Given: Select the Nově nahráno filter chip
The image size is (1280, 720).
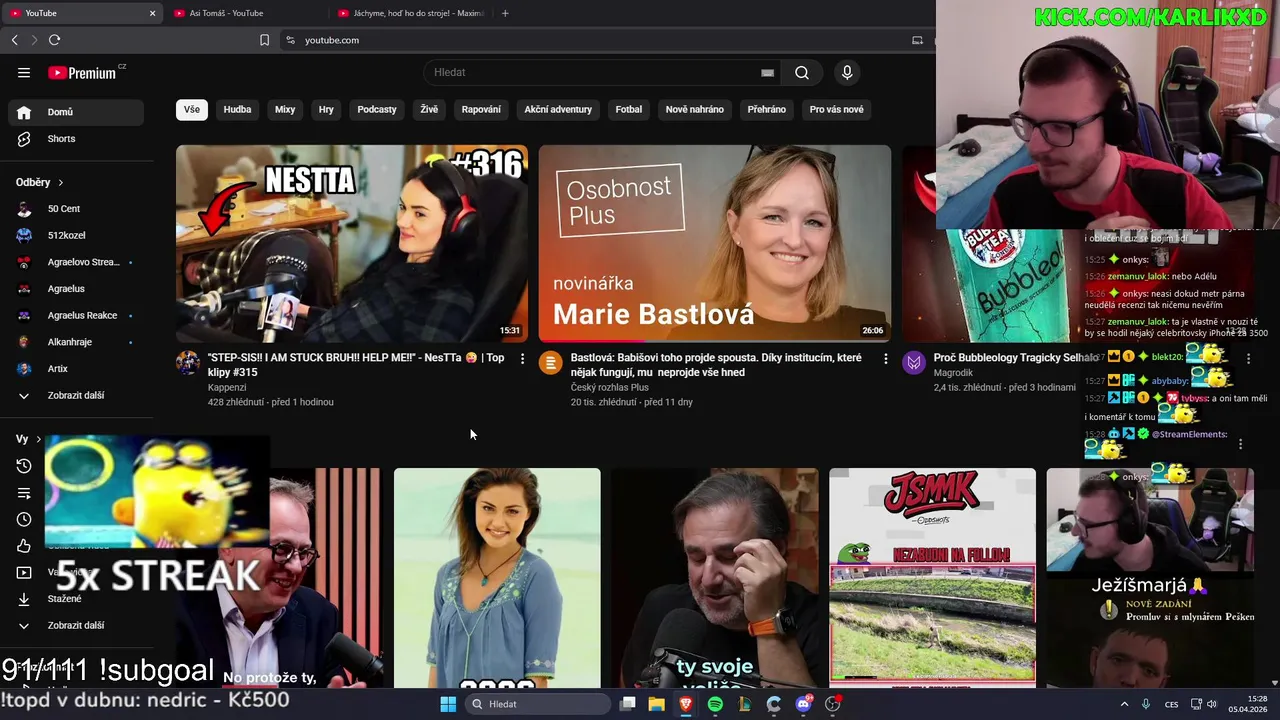Looking at the screenshot, I should coord(695,109).
